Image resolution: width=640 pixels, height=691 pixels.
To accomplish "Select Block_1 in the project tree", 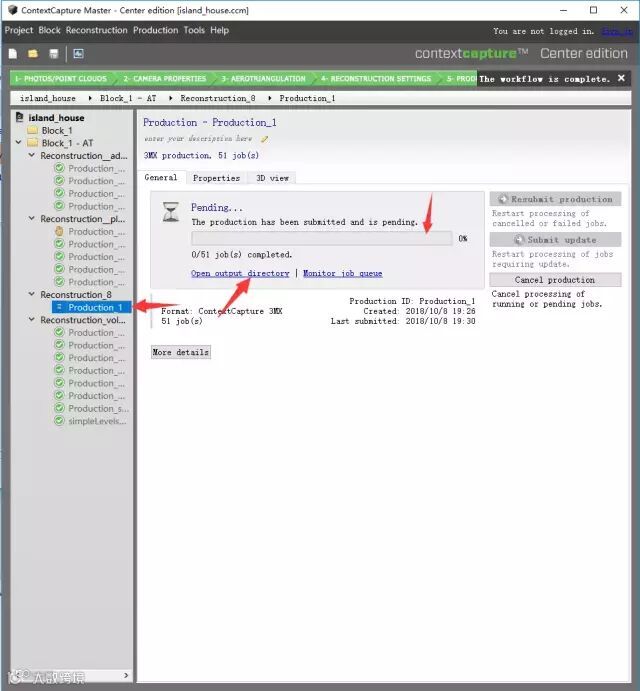I will tap(57, 130).
